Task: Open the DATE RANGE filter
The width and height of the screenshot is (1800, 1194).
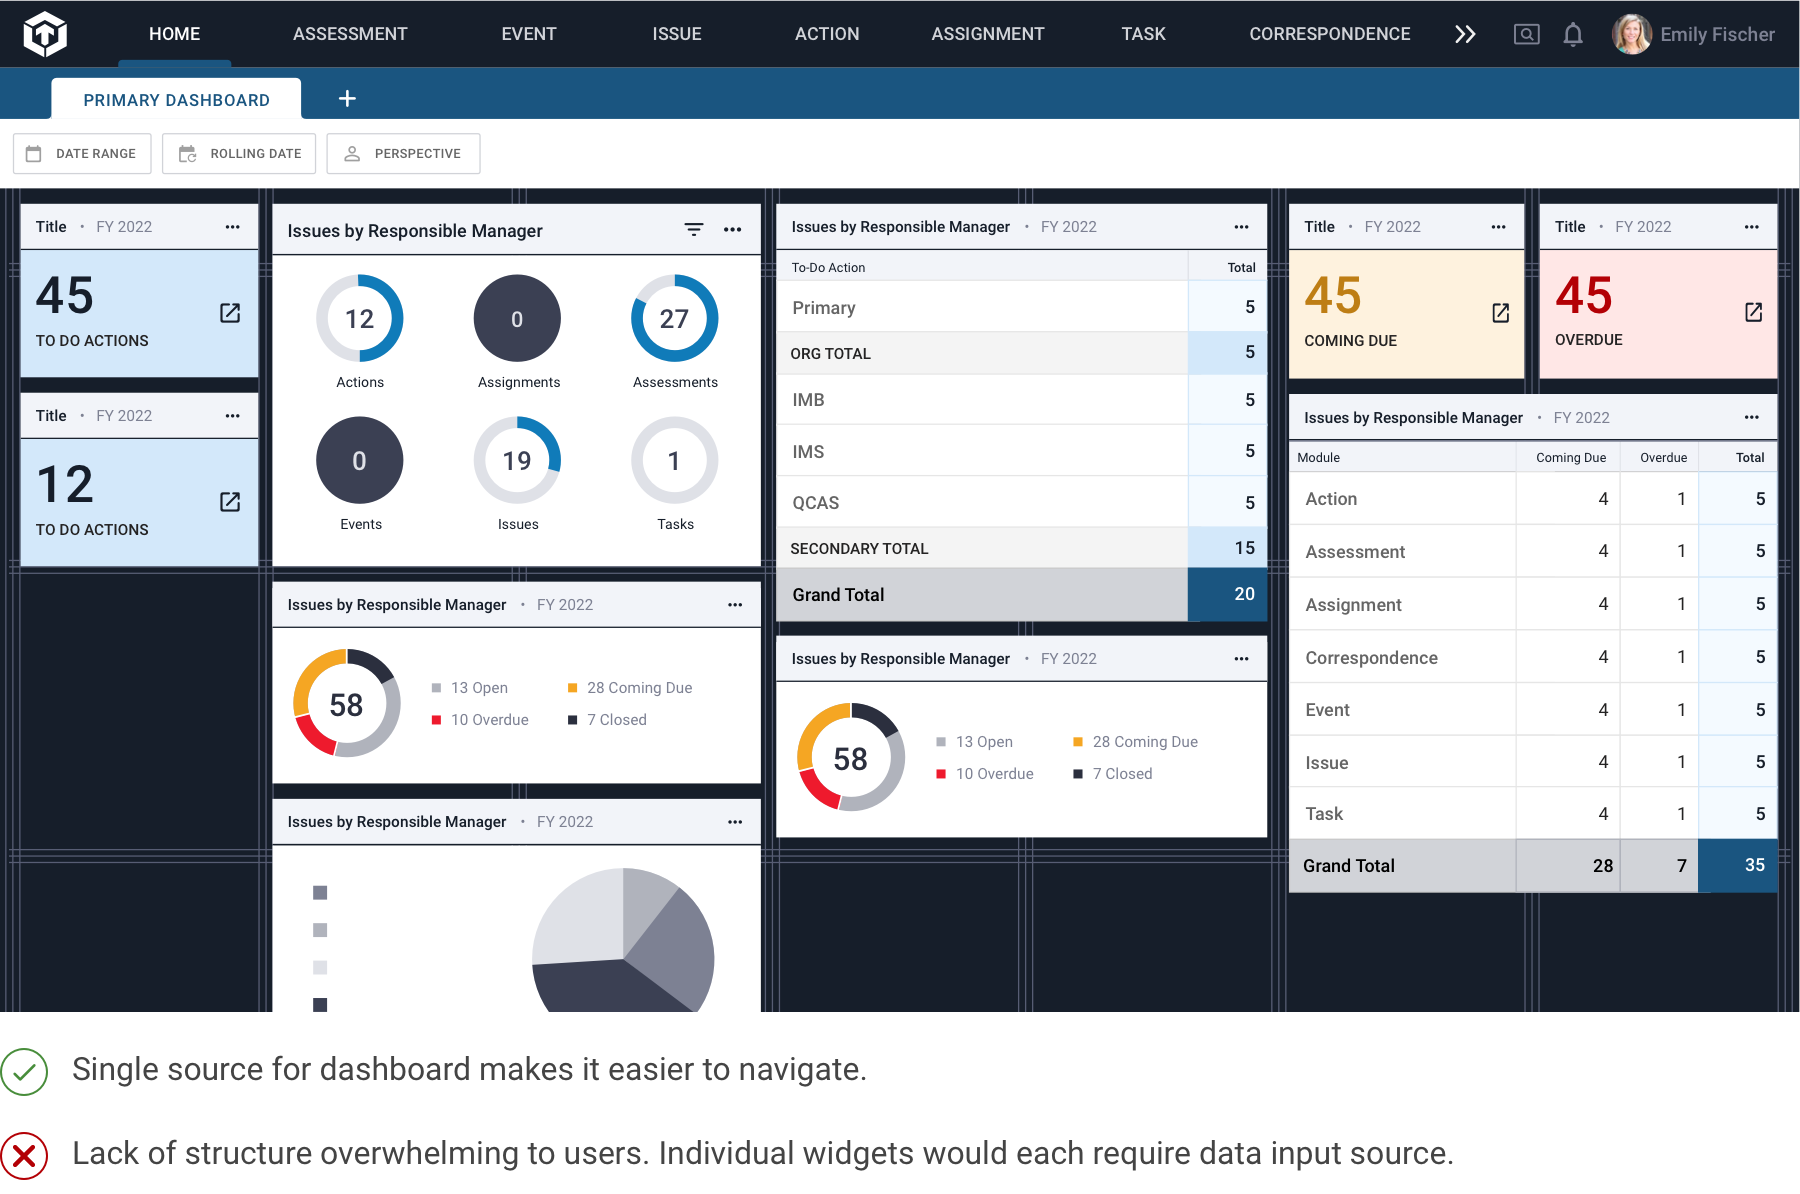Action: [x=82, y=153]
